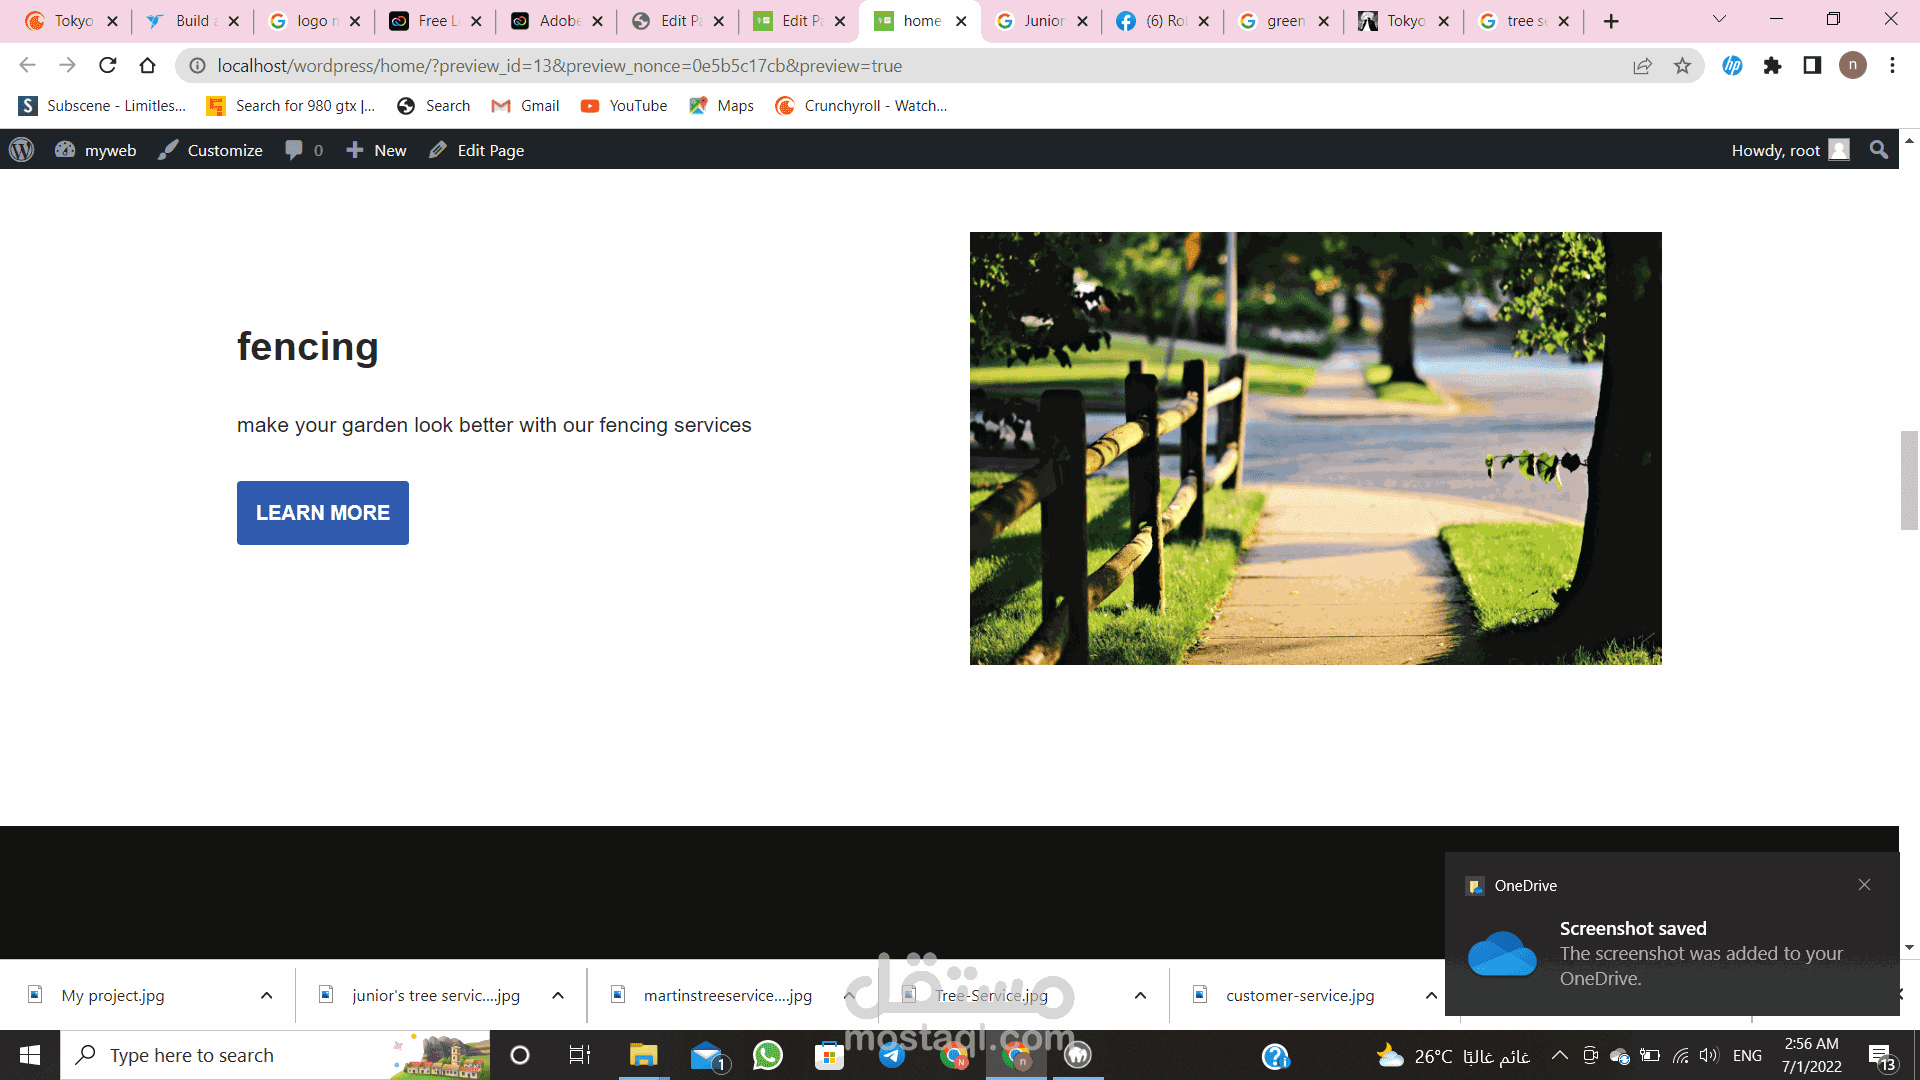
Task: Show hidden system tray icons
Action: pyautogui.click(x=1559, y=1055)
